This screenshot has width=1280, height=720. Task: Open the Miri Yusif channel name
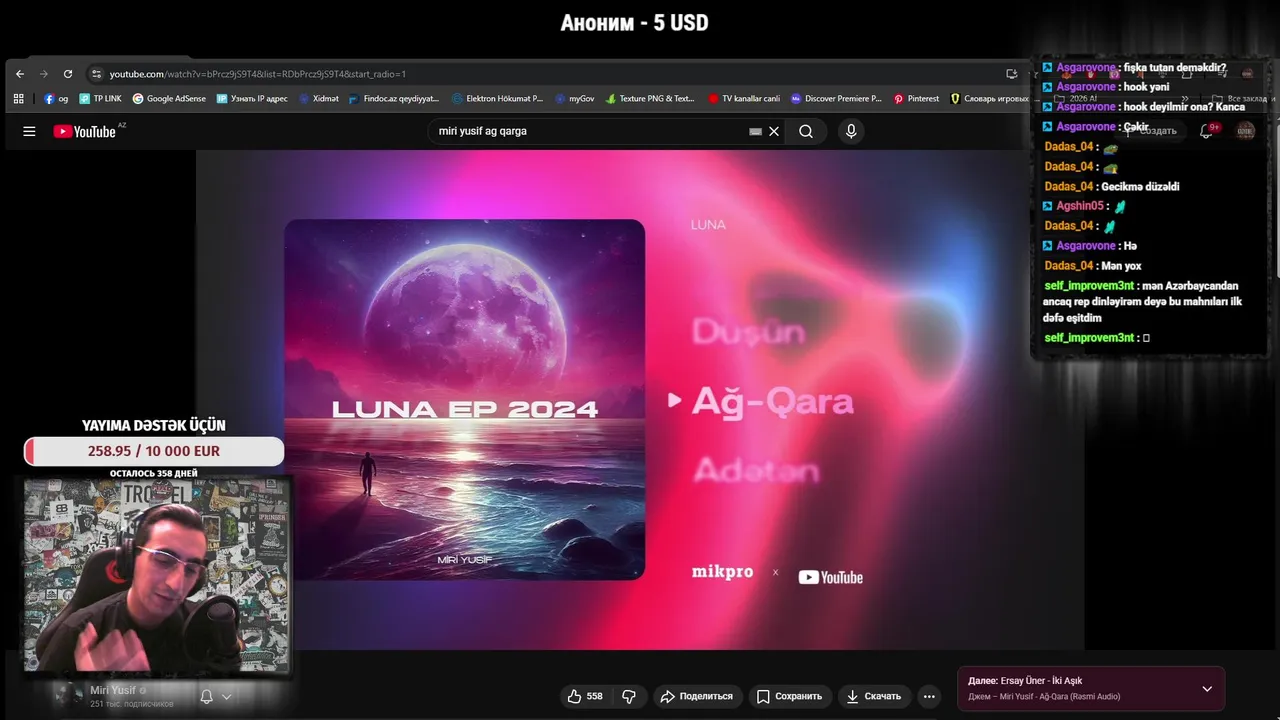(x=113, y=690)
